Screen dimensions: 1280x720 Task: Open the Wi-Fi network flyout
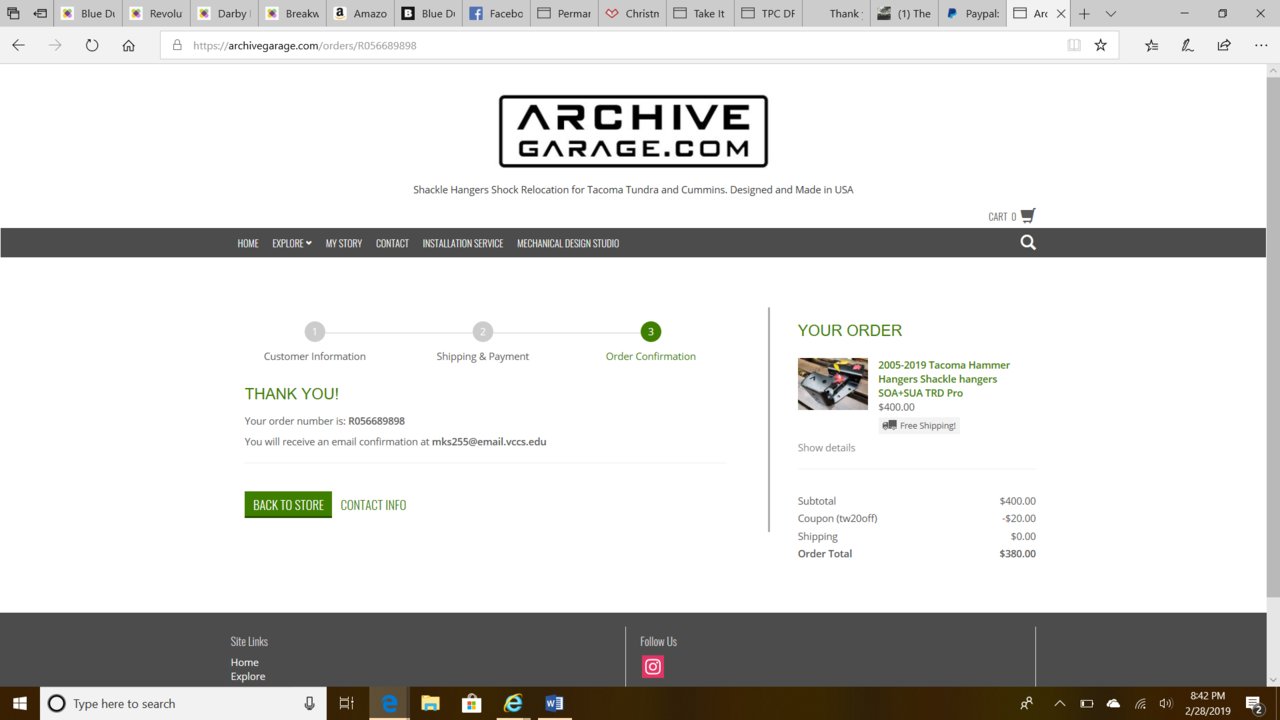pos(1140,703)
